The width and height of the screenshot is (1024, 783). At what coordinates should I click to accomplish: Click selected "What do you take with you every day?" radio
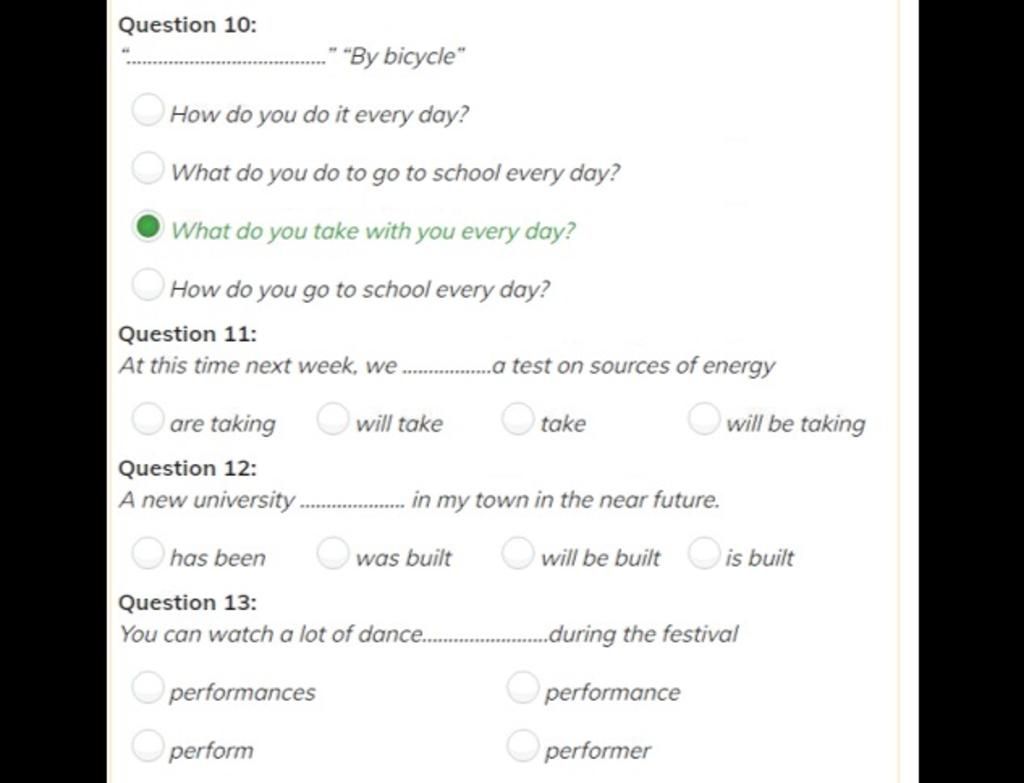pyautogui.click(x=148, y=227)
